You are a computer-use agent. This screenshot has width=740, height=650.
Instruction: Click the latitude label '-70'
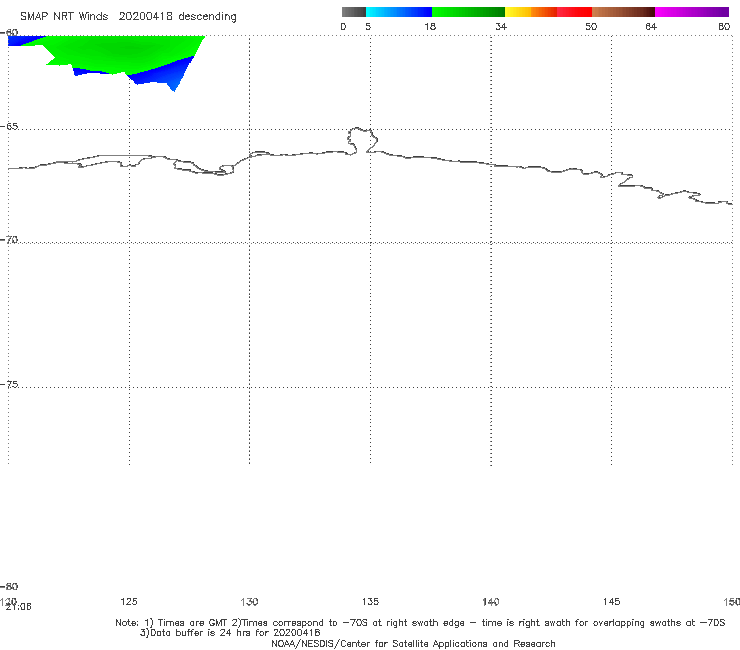point(9,240)
